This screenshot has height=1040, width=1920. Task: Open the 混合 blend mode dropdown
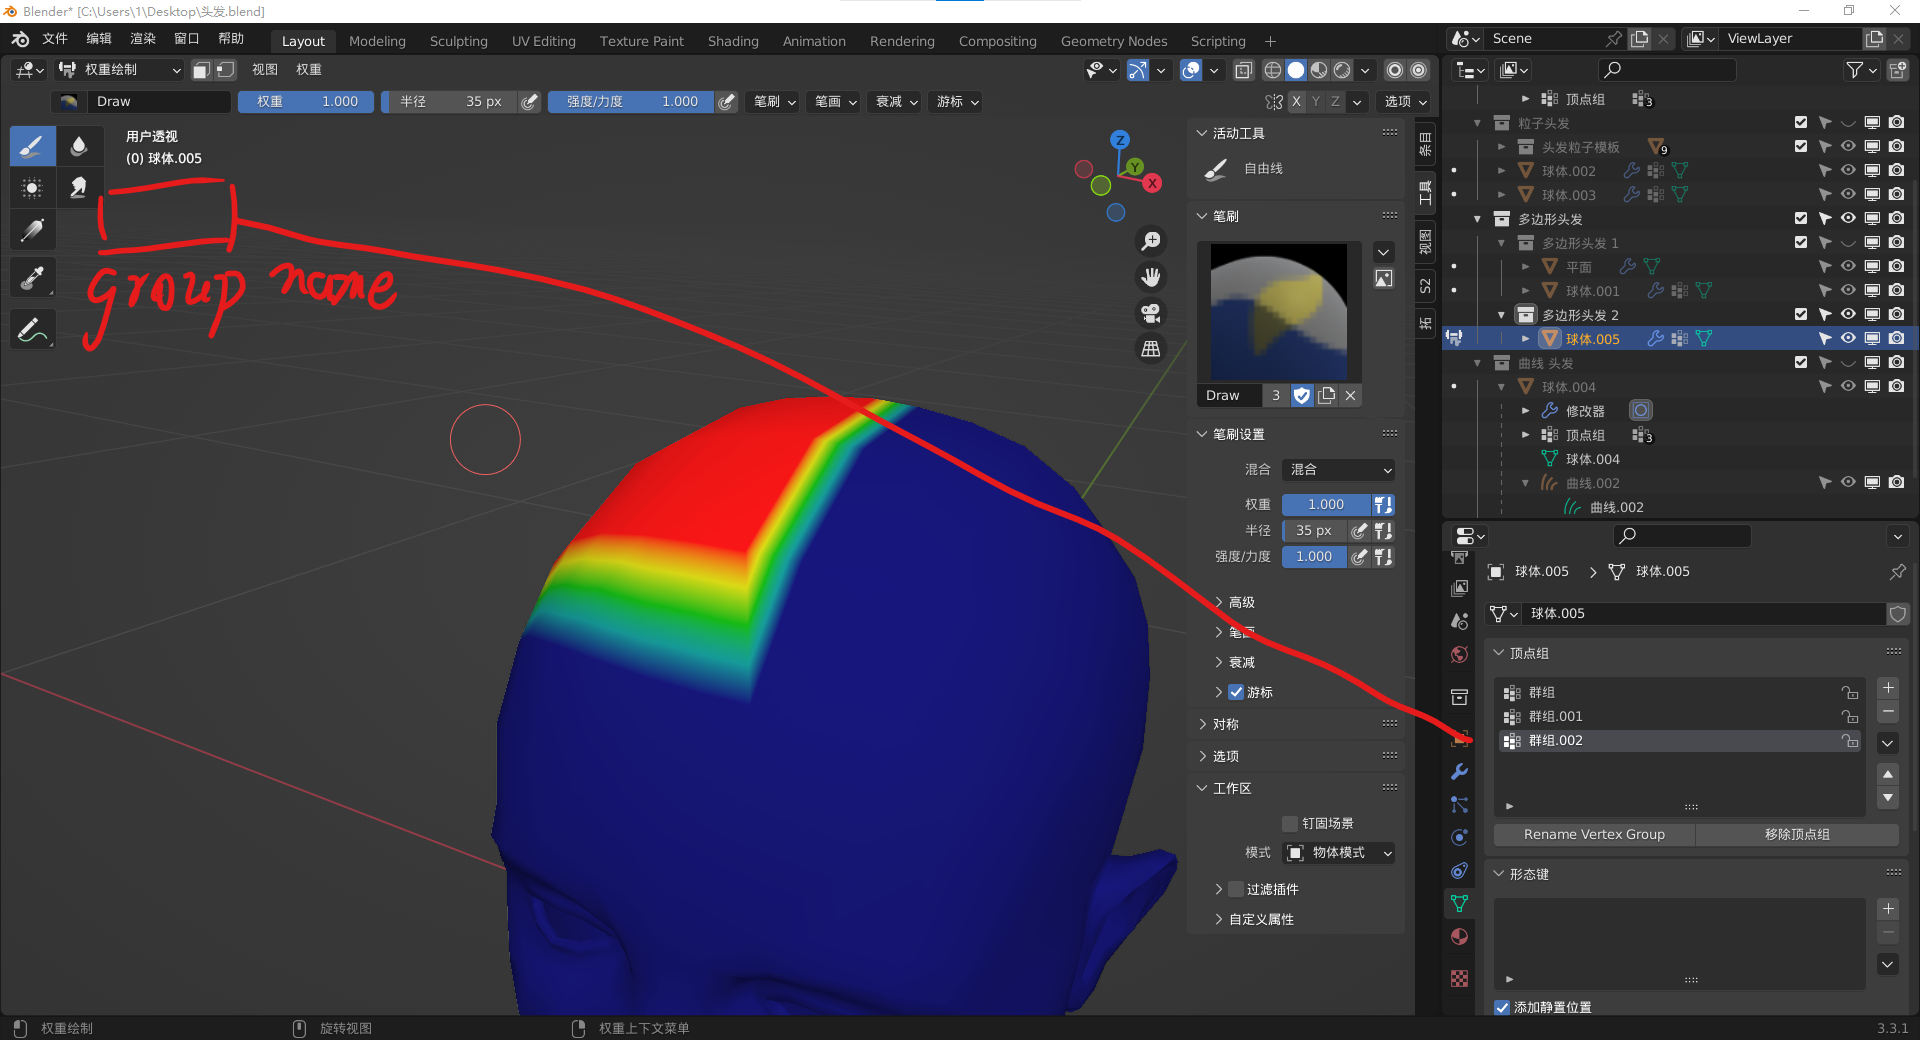point(1339,470)
